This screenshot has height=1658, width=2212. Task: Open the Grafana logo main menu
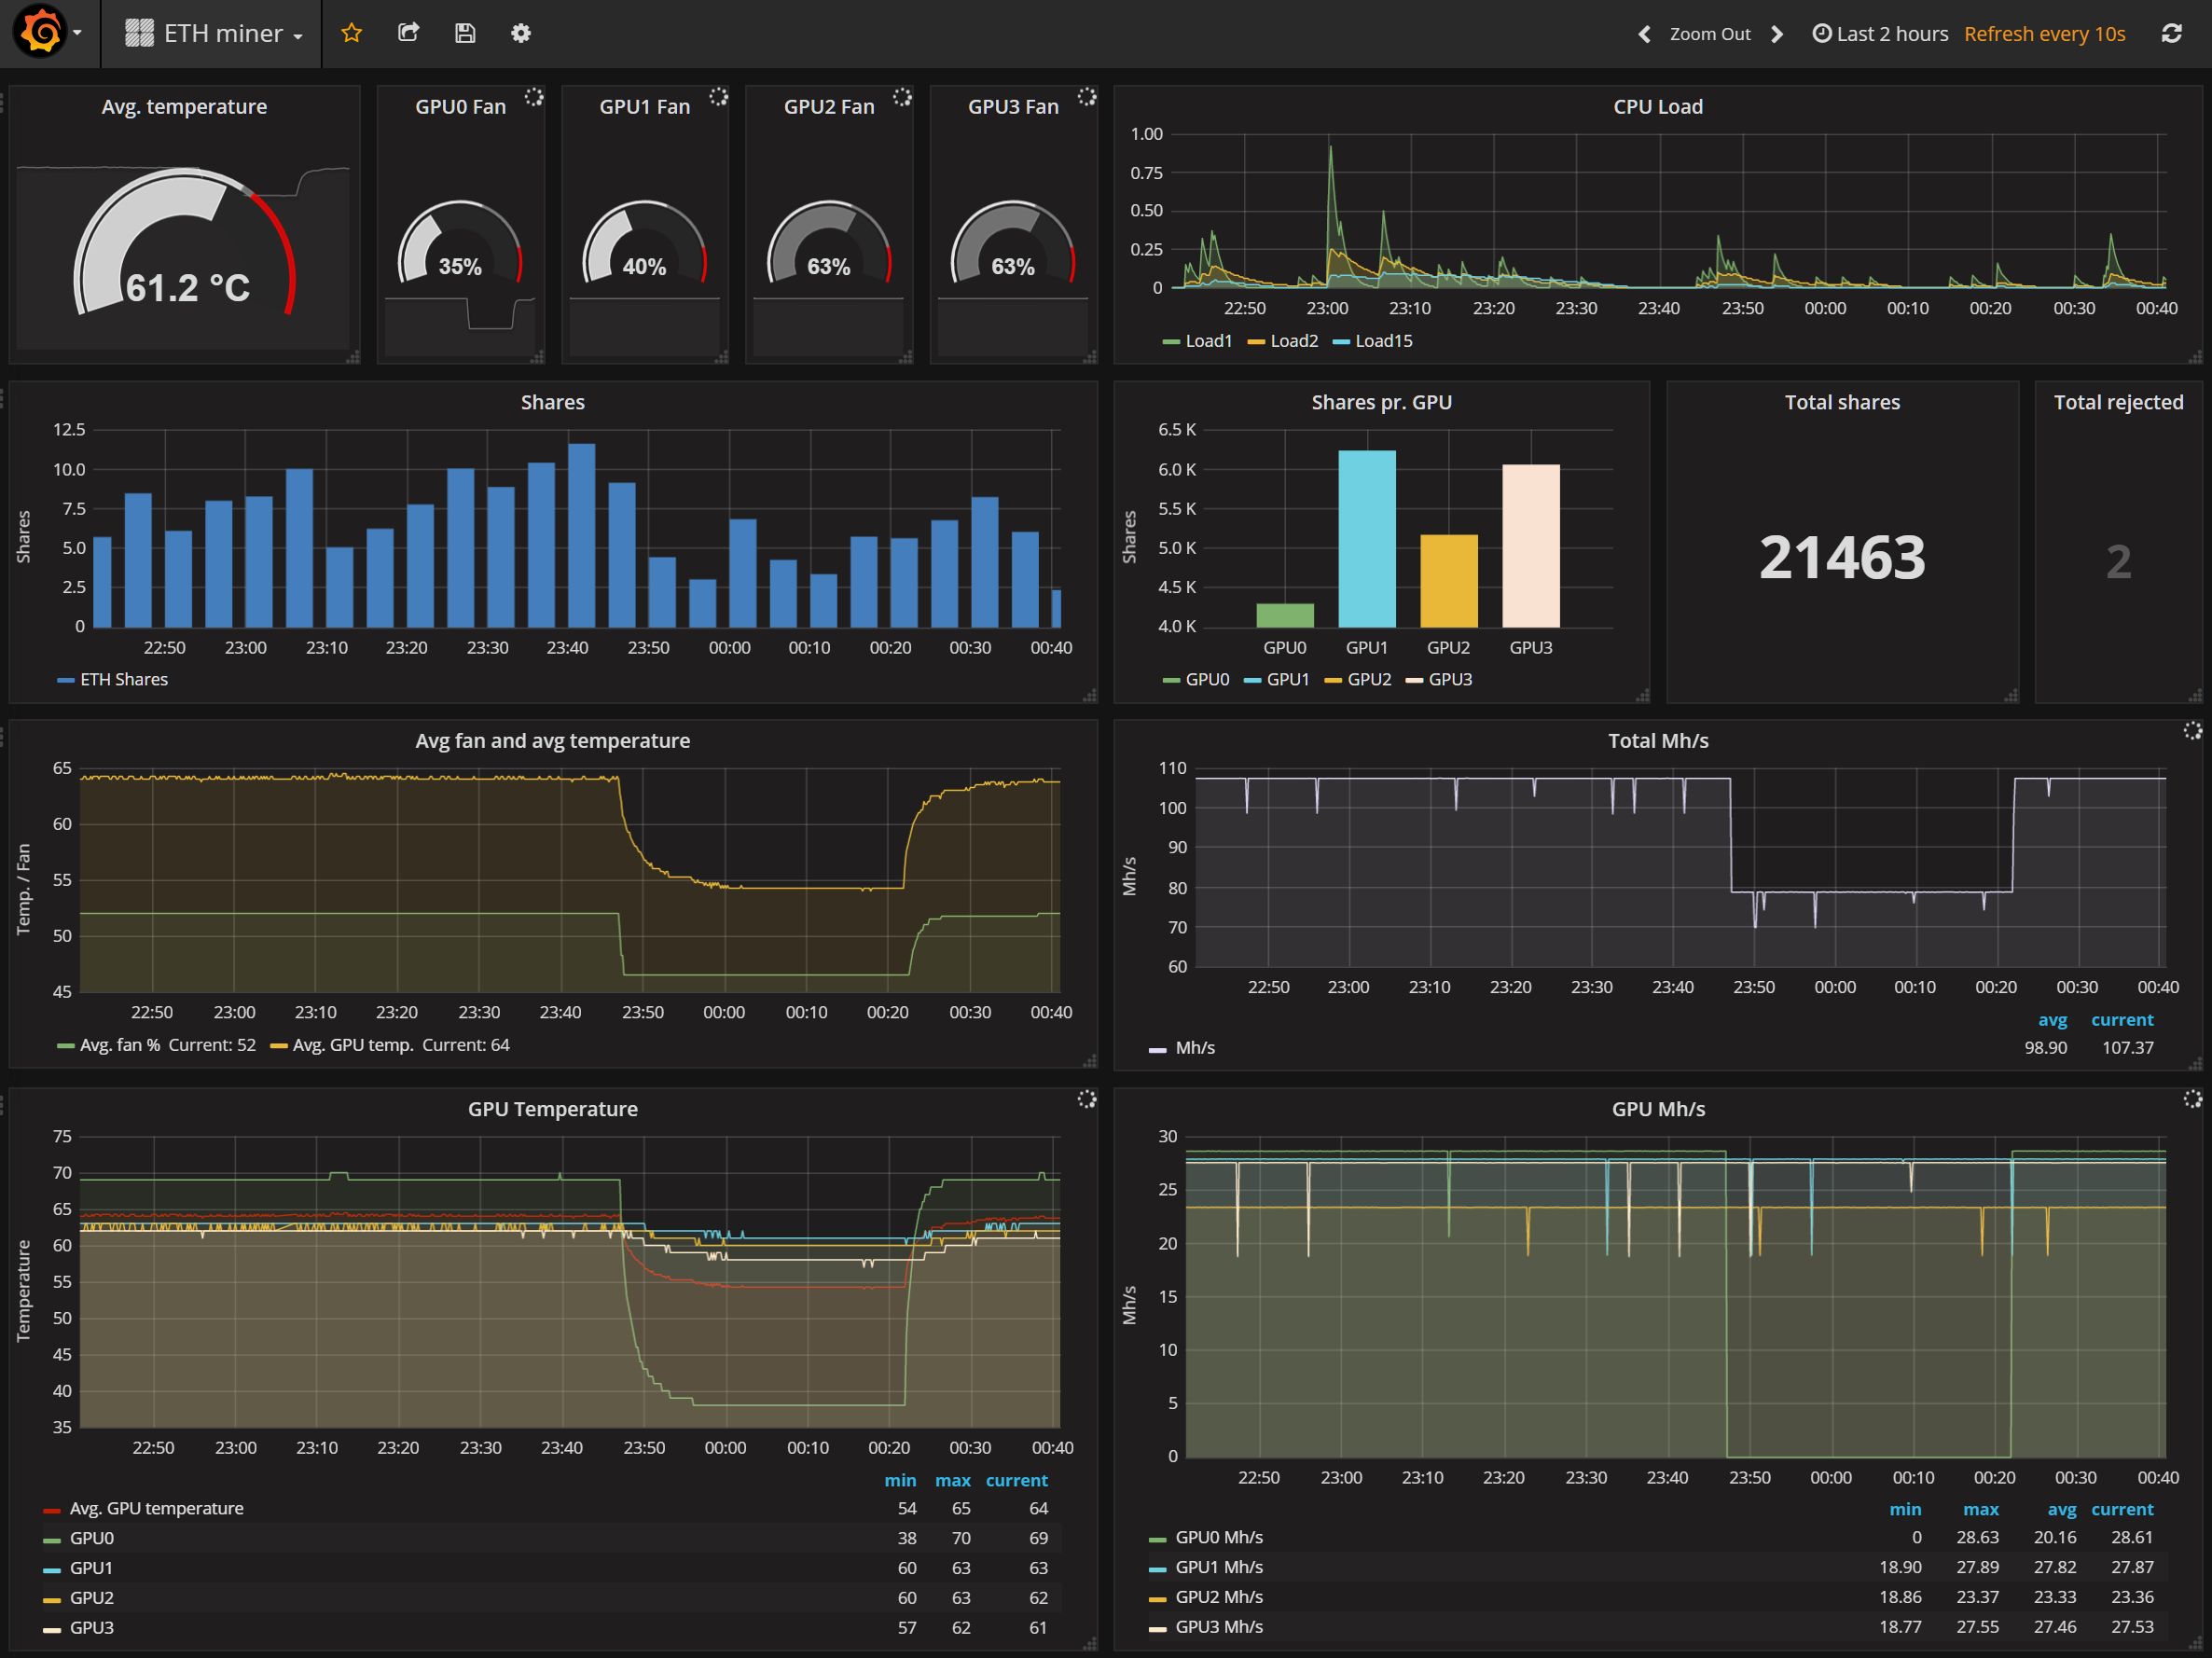[41, 32]
